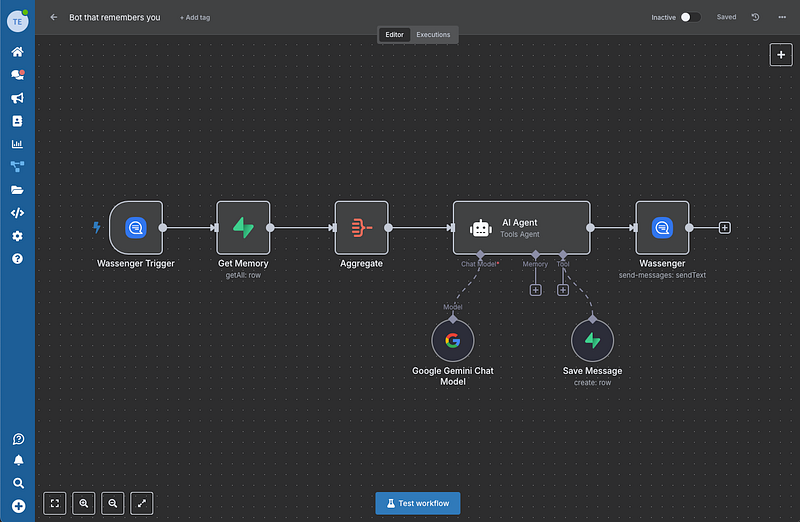This screenshot has width=800, height=522.
Task: Switch to the Editor tab
Action: (x=395, y=35)
